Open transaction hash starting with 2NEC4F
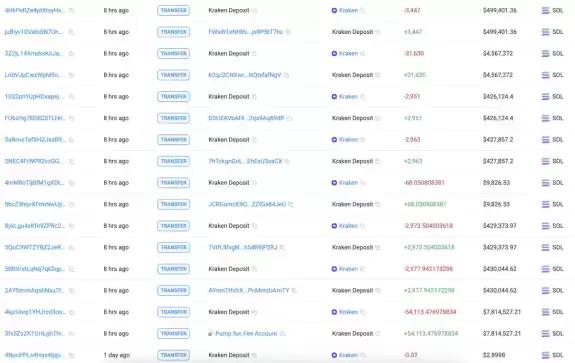Viewport: 575px width, 363px height. coord(33,161)
